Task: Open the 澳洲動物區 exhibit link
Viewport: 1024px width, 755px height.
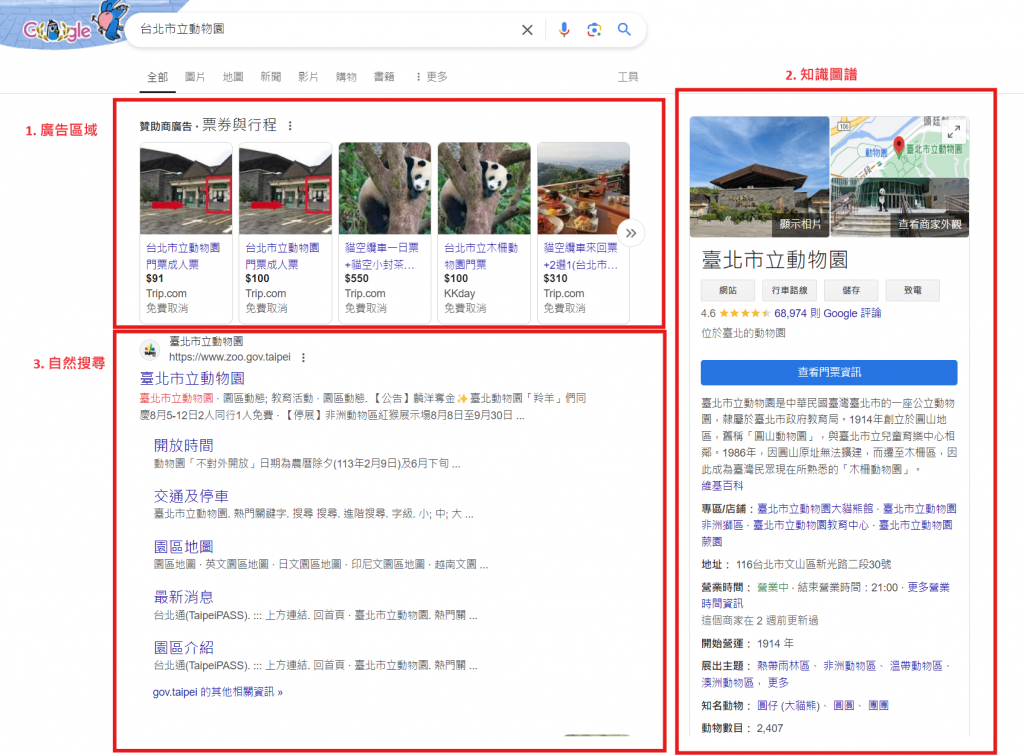Action: pos(728,683)
